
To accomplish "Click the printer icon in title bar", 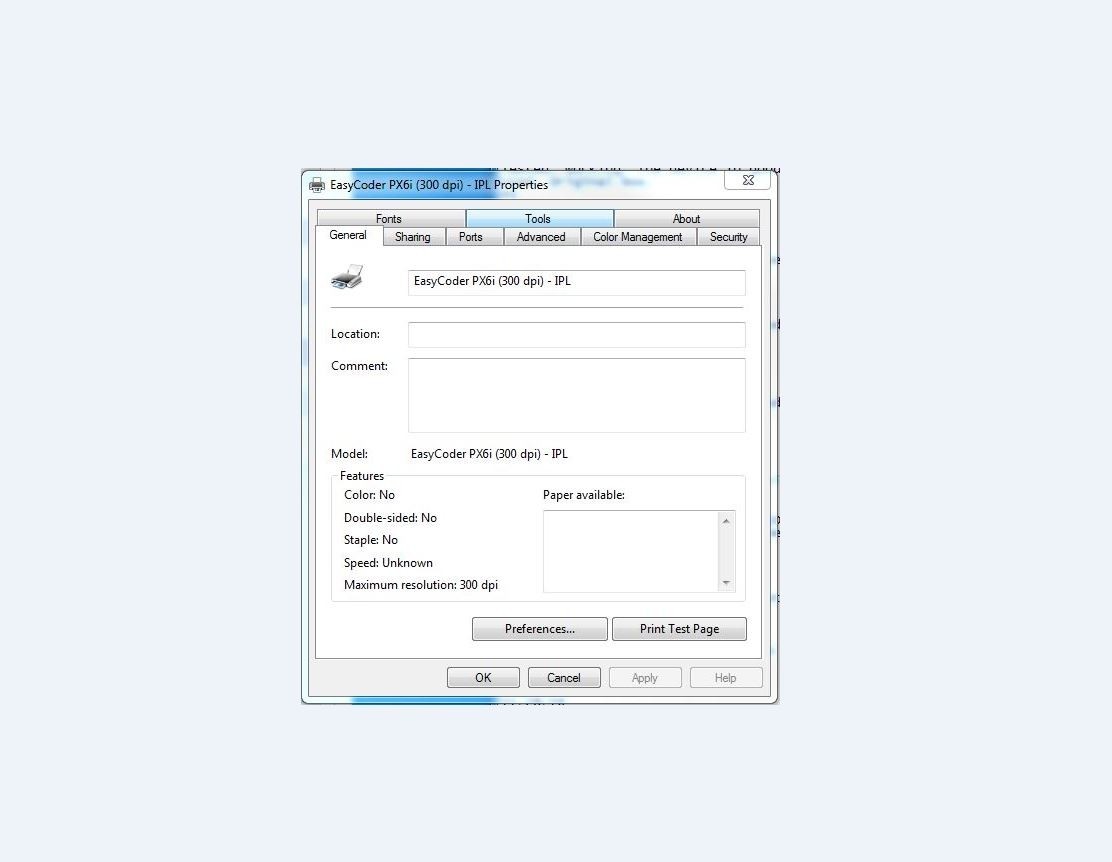I will click(317, 185).
